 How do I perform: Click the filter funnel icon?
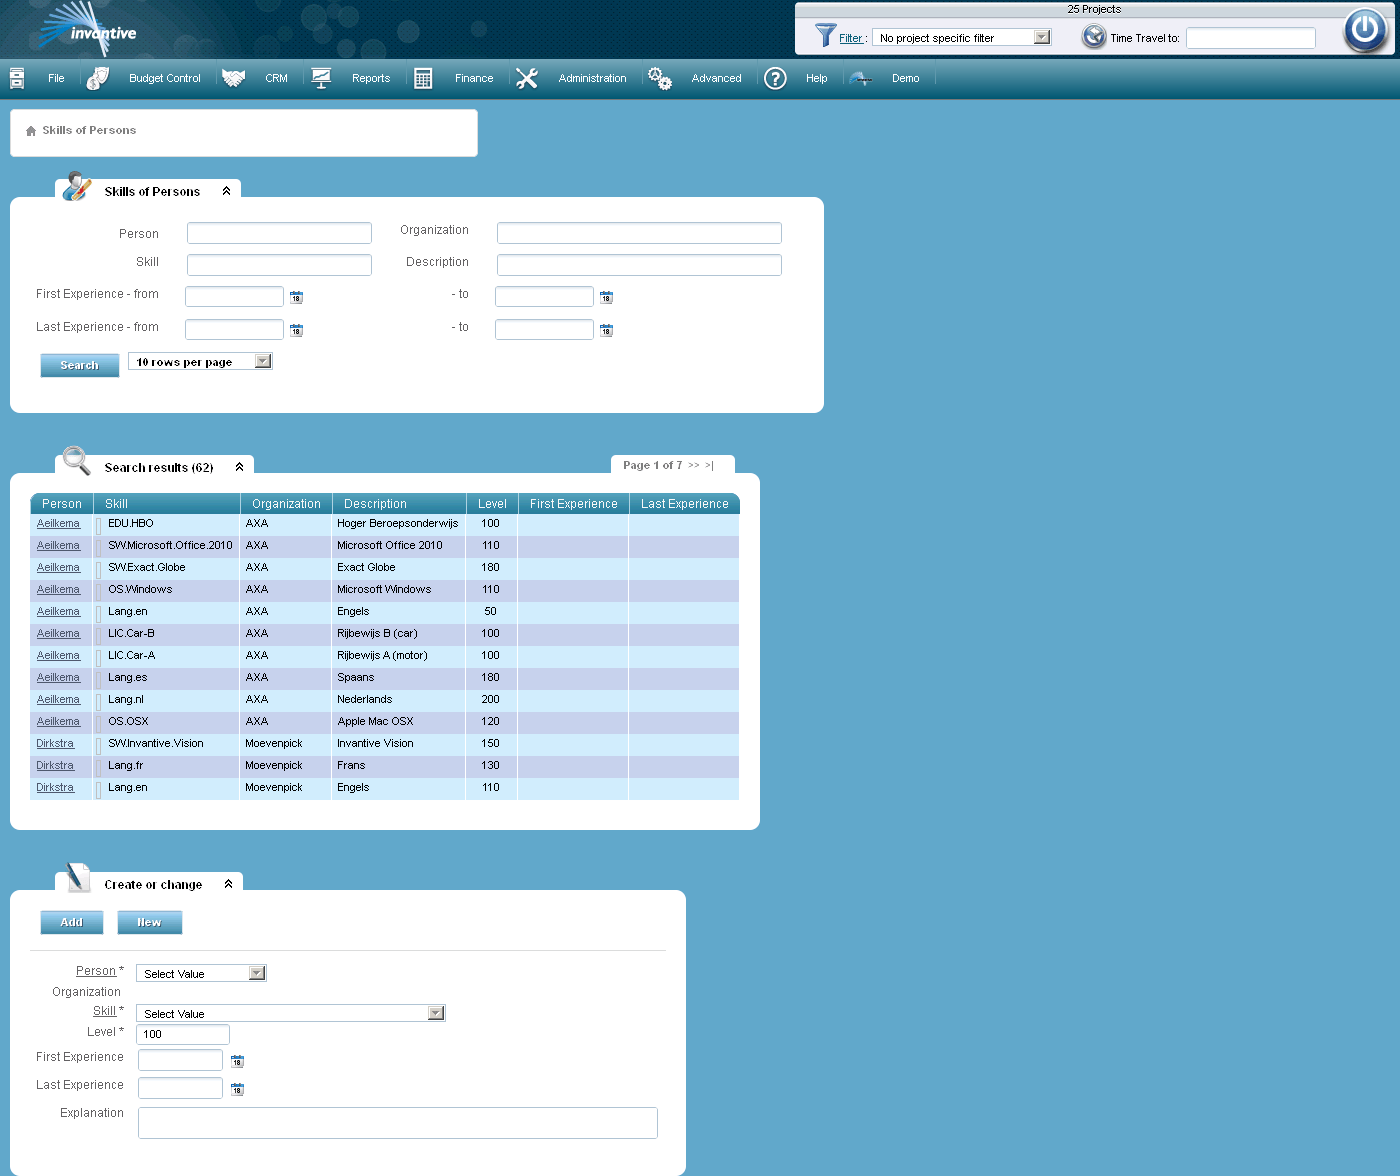pos(825,36)
